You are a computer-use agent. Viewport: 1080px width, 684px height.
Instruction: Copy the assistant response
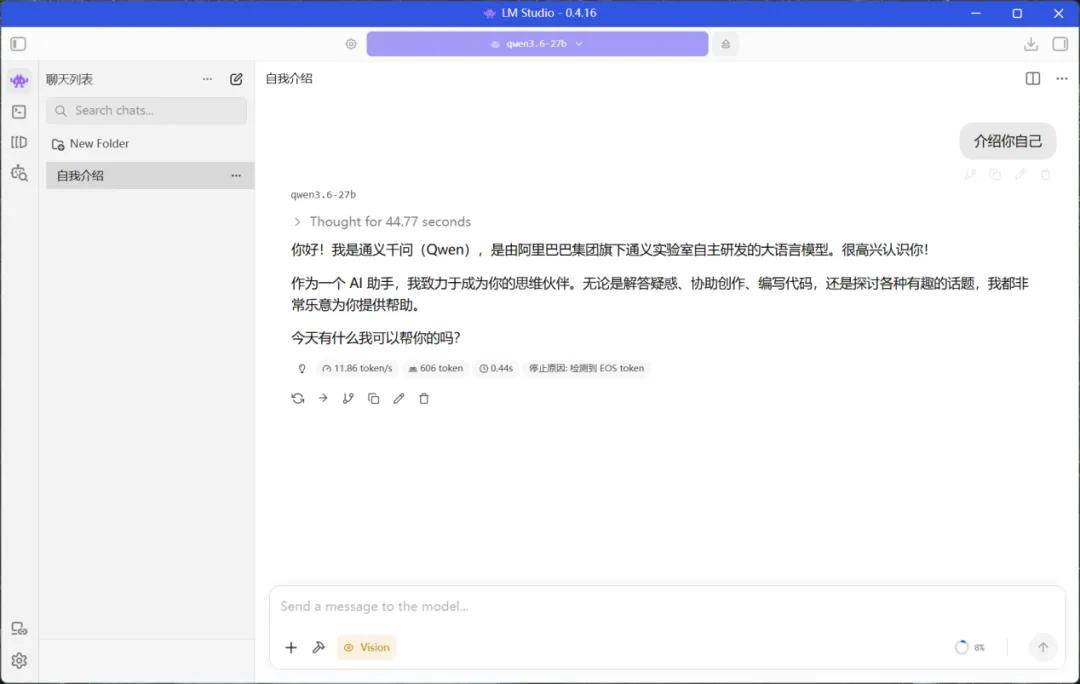tap(373, 398)
